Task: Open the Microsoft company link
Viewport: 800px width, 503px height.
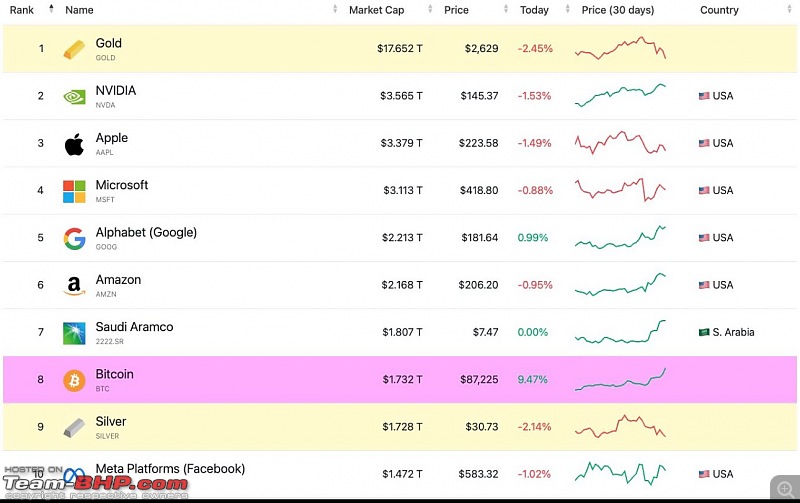Action: (122, 185)
